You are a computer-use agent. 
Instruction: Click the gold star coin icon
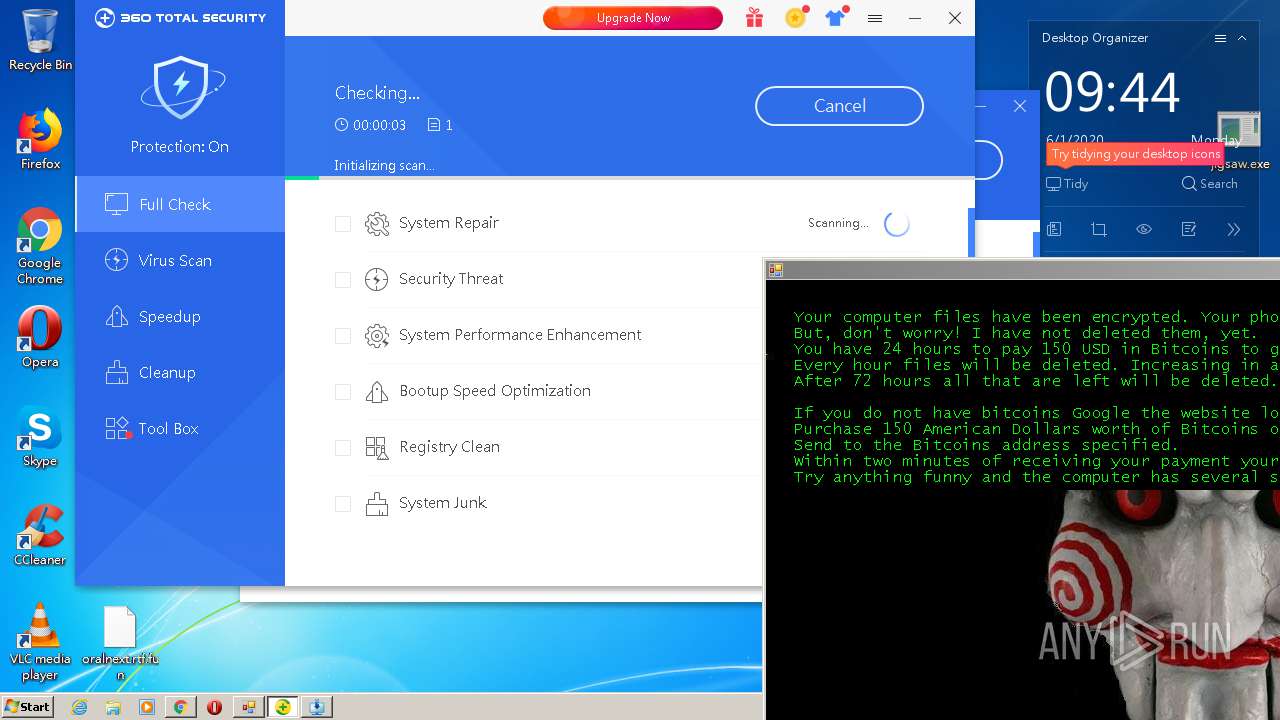pos(795,18)
